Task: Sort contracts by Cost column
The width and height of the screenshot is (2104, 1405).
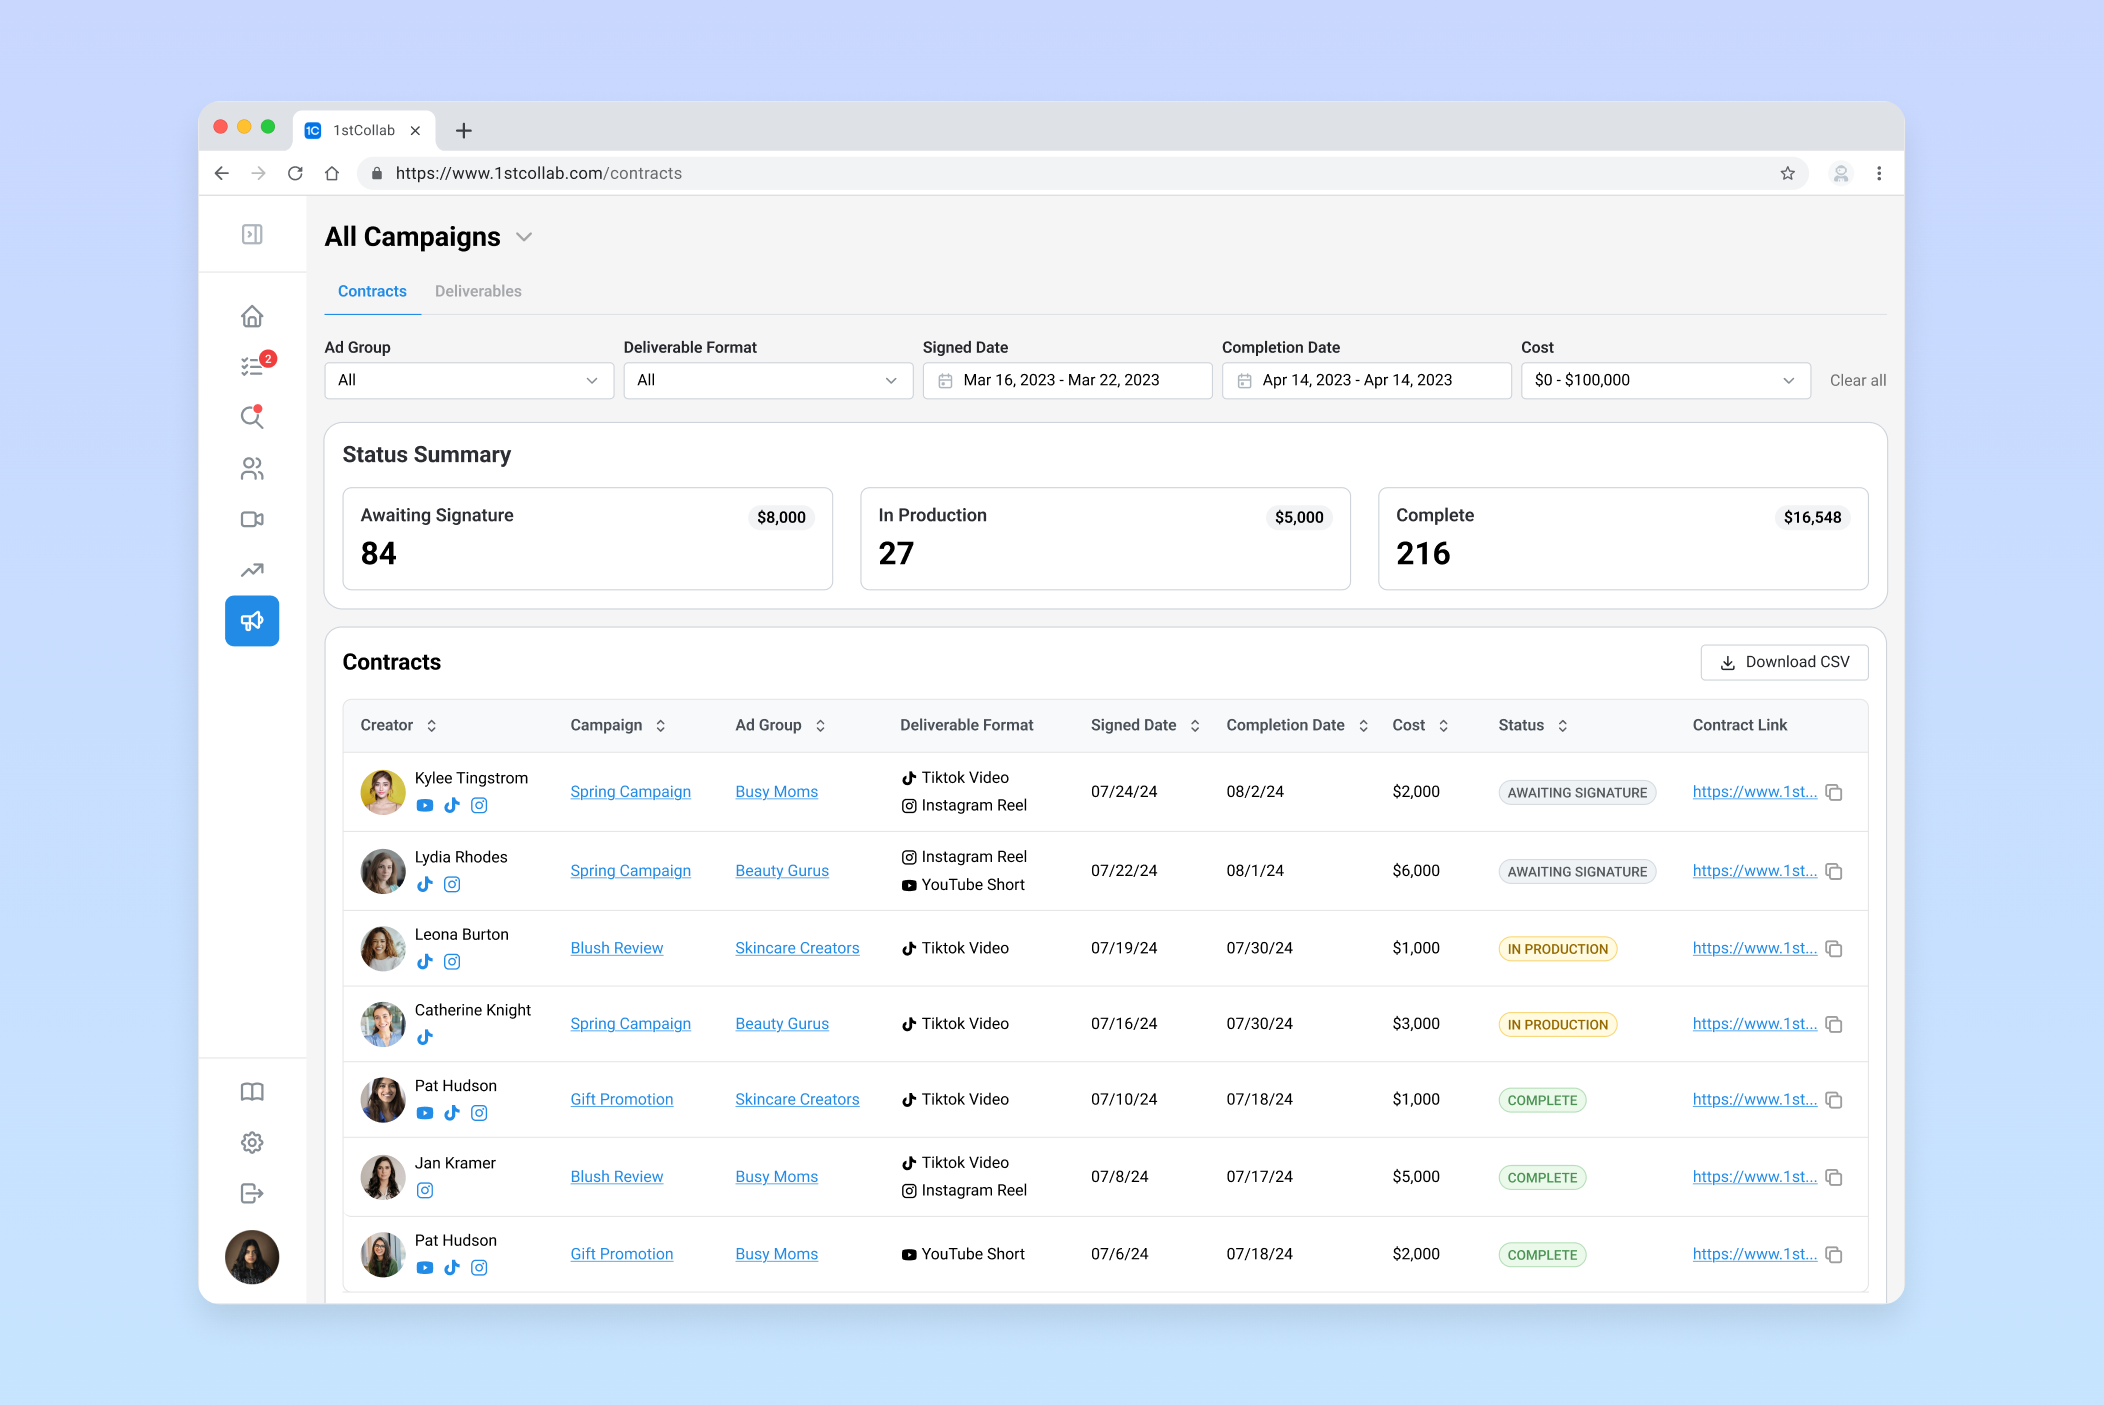Action: point(1443,726)
